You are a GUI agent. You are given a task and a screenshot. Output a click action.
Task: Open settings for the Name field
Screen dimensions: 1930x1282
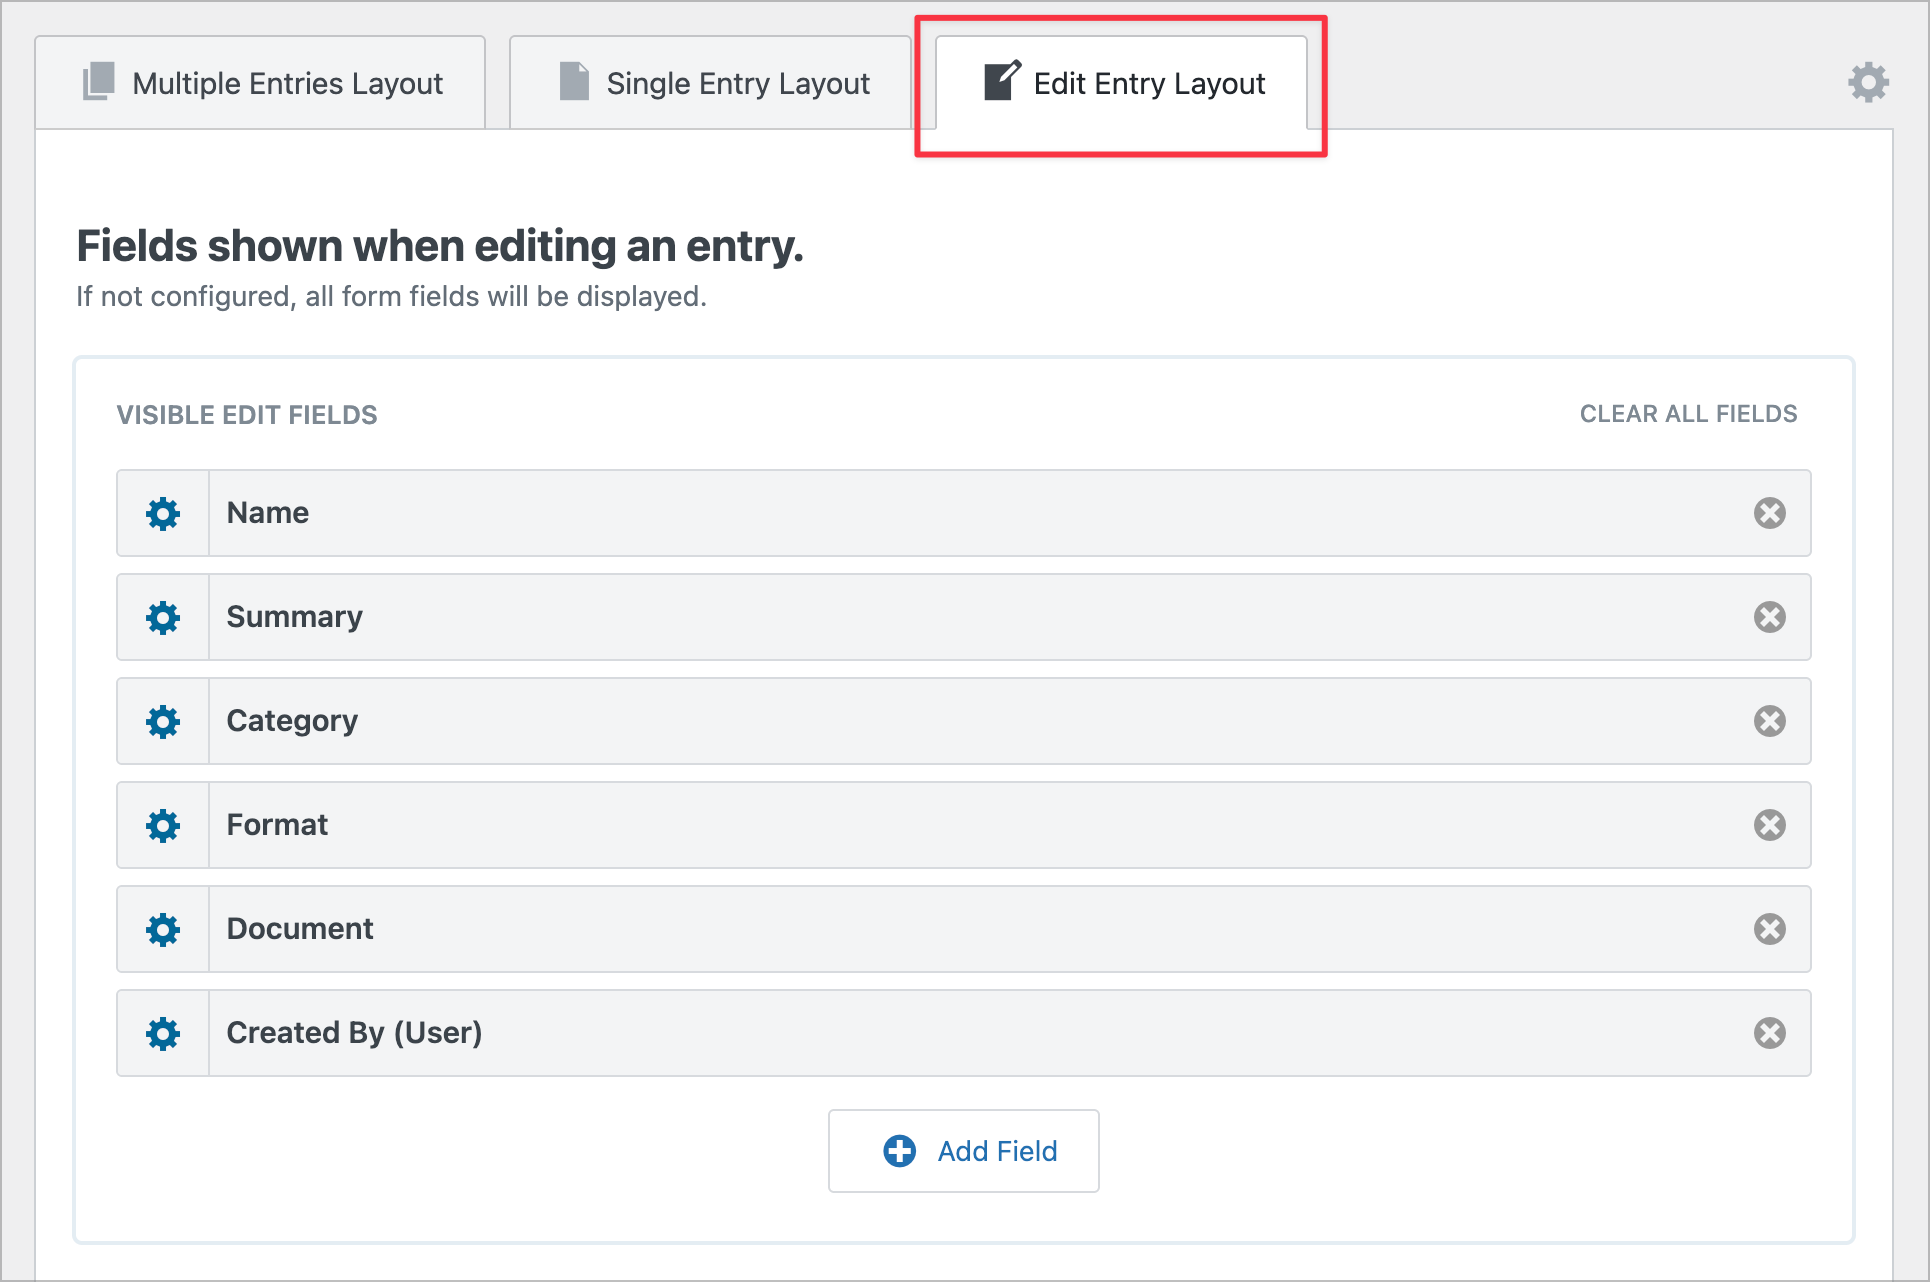pyautogui.click(x=163, y=513)
